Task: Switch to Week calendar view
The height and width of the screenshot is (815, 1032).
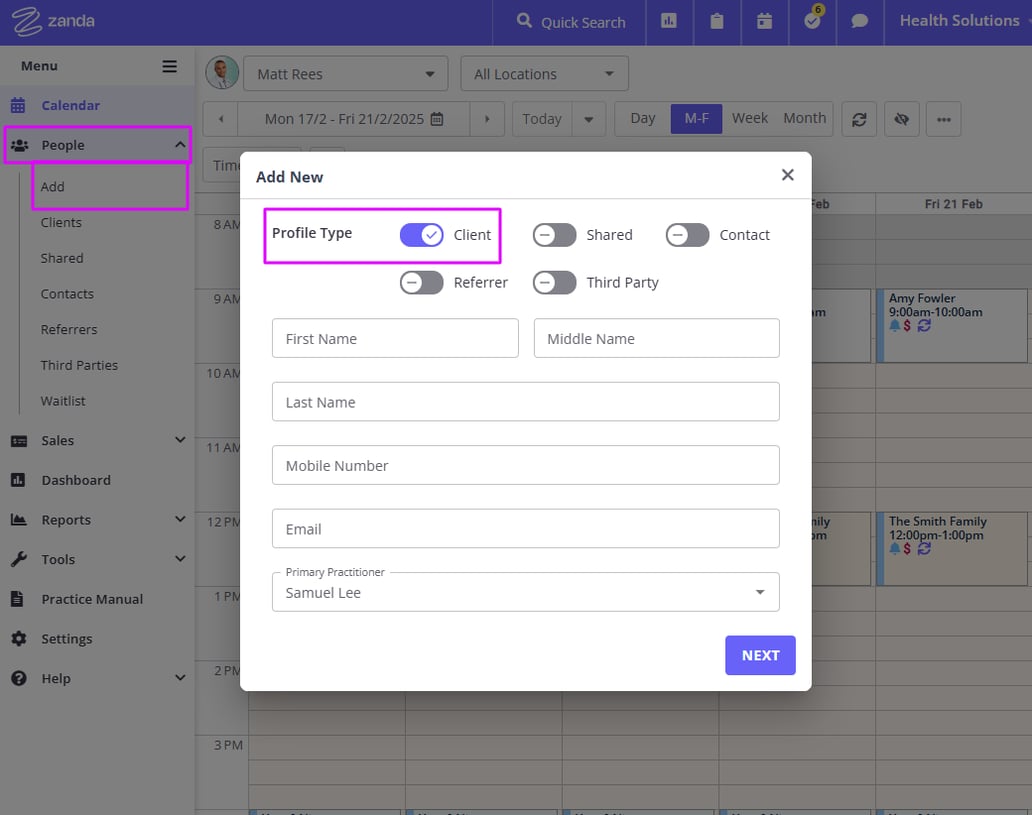Action: click(x=749, y=117)
